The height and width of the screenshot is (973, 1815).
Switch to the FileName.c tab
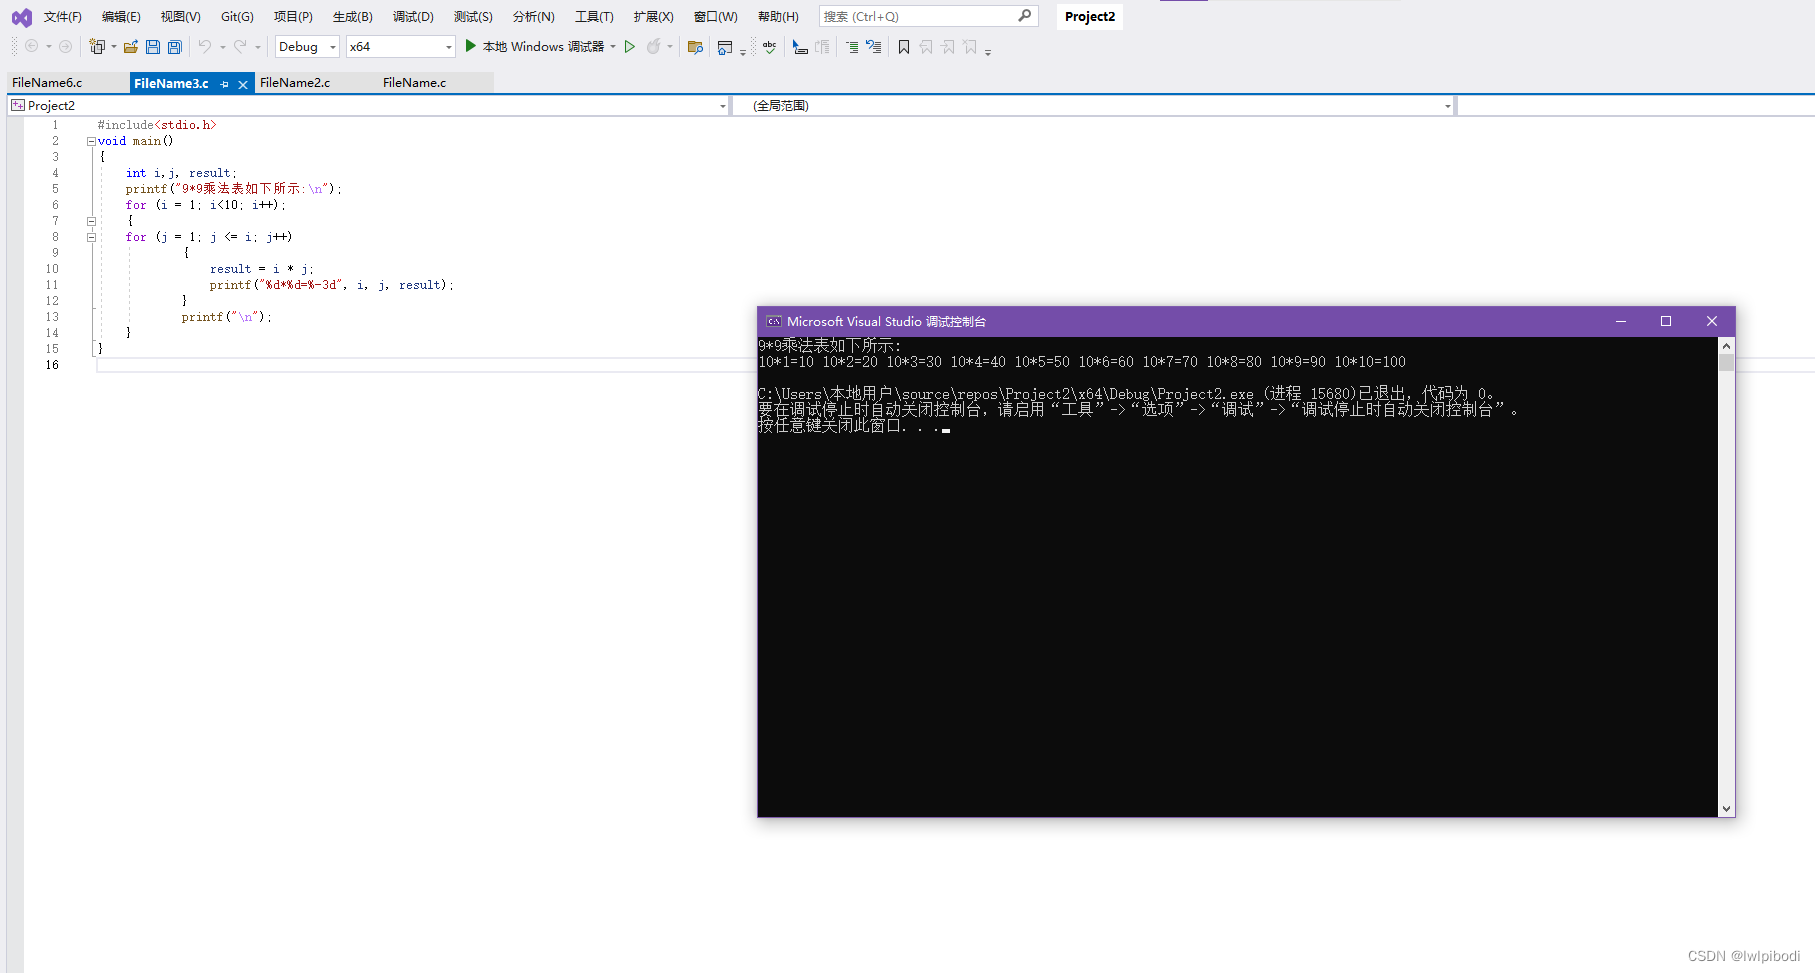point(414,83)
